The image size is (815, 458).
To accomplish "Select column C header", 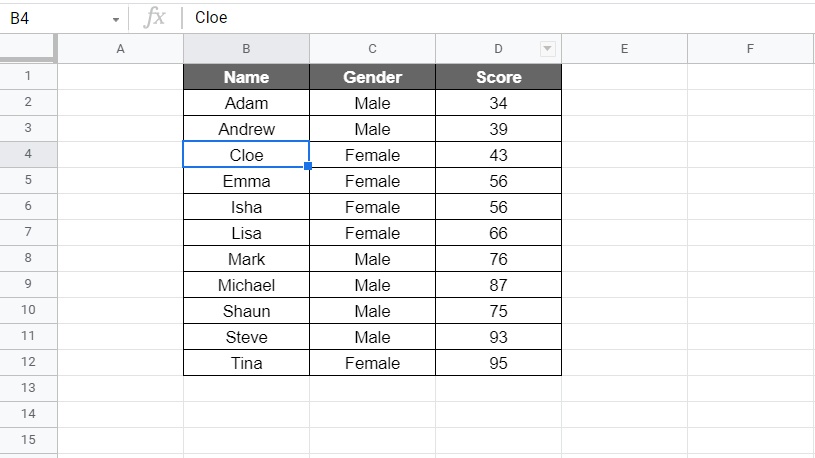I will [x=372, y=49].
